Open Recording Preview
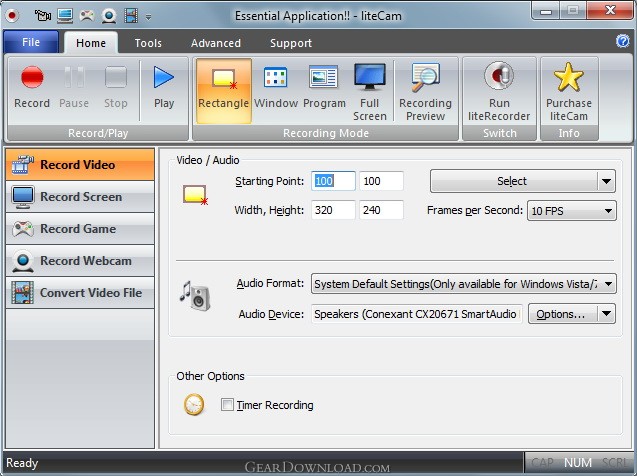 [425, 91]
